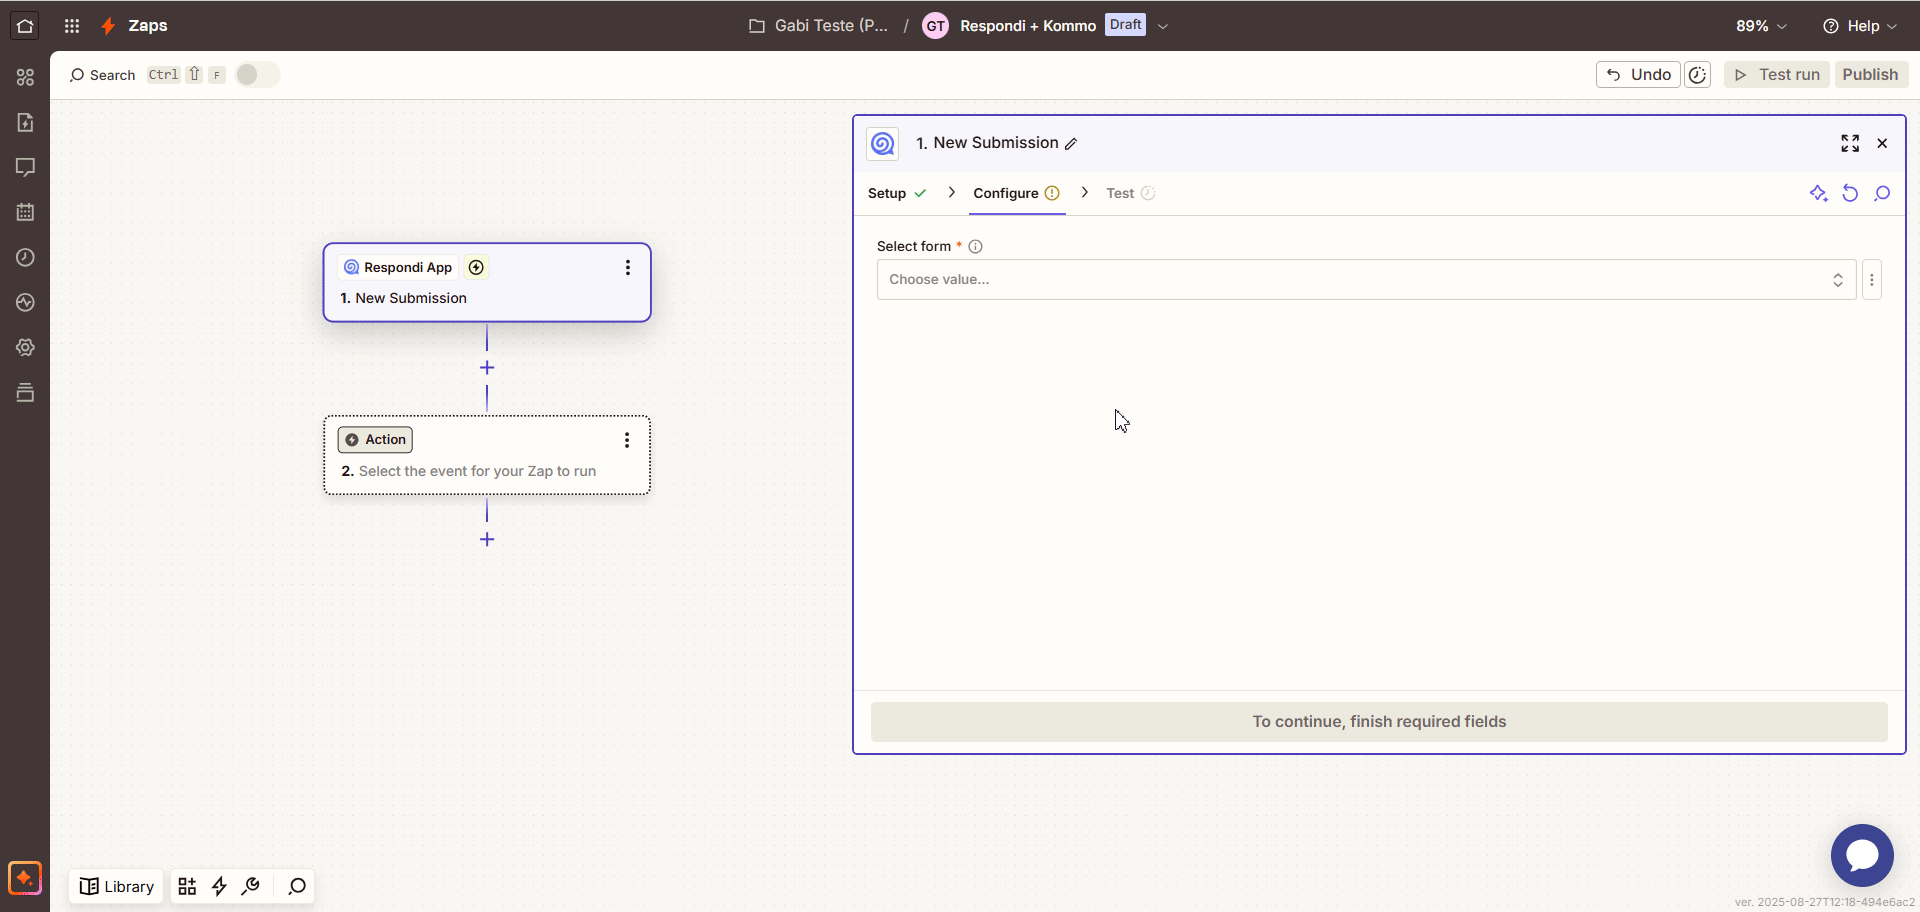Add step between trigger and action

(x=487, y=368)
